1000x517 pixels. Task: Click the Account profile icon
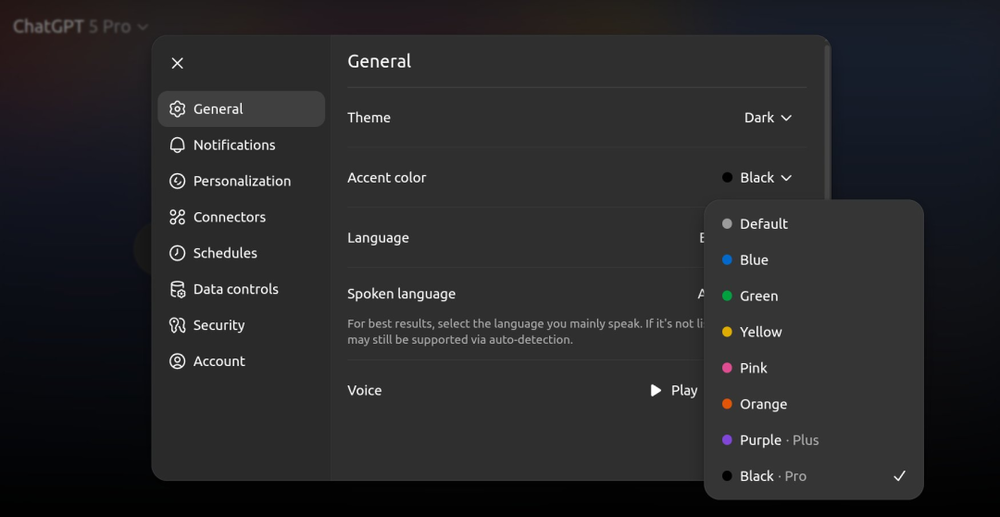tap(177, 361)
